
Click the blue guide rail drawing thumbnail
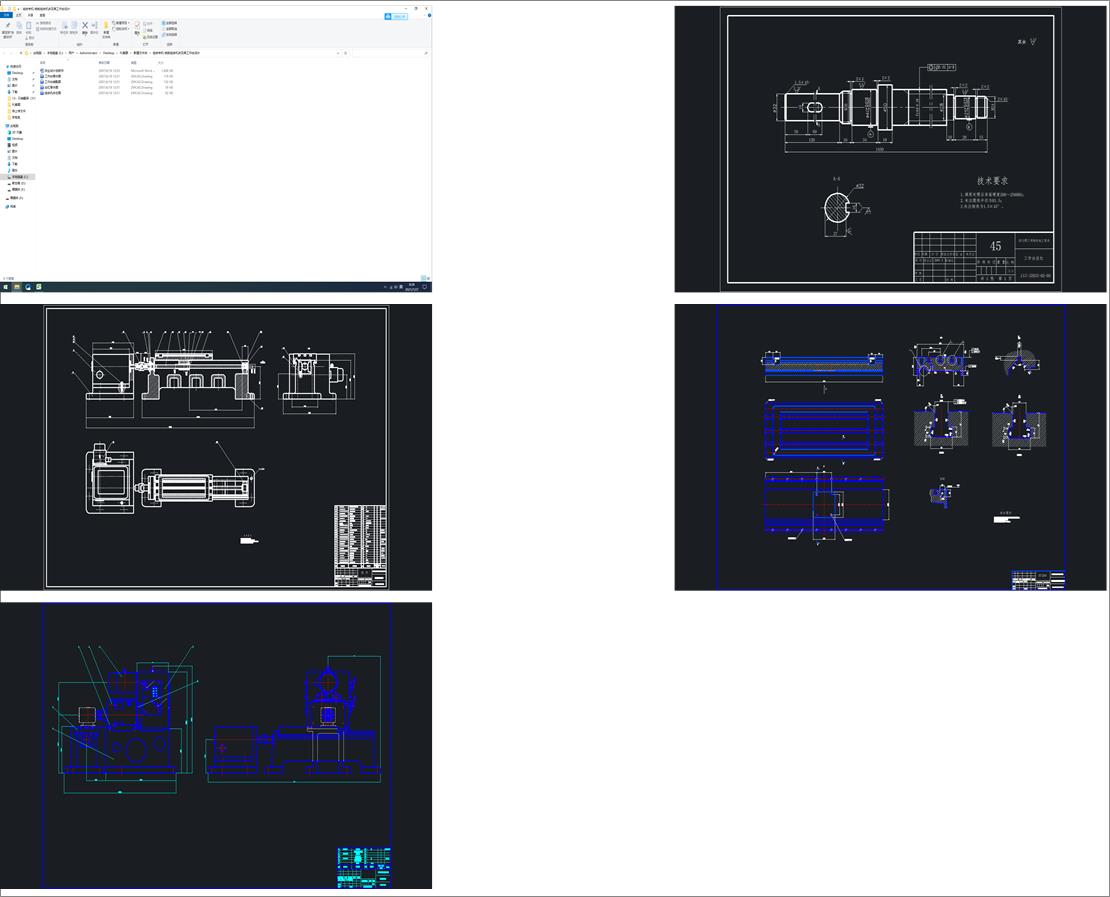pyautogui.click(x=890, y=447)
